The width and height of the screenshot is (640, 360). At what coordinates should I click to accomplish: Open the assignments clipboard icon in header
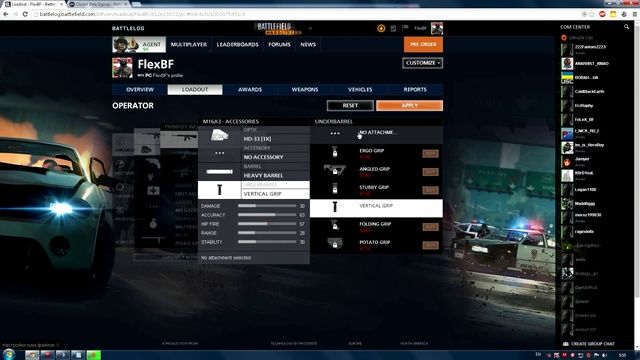[x=393, y=28]
